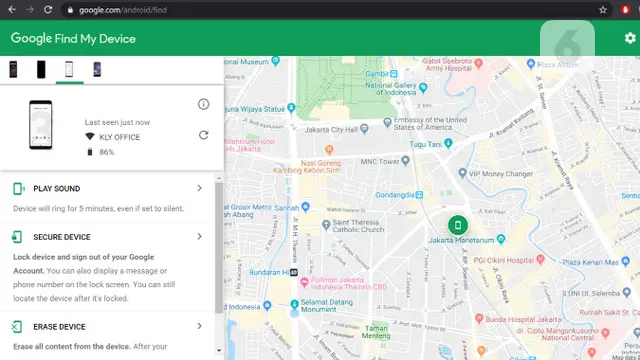Reload the page using the refresh icon
Image resolution: width=640 pixels, height=360 pixels.
48,10
